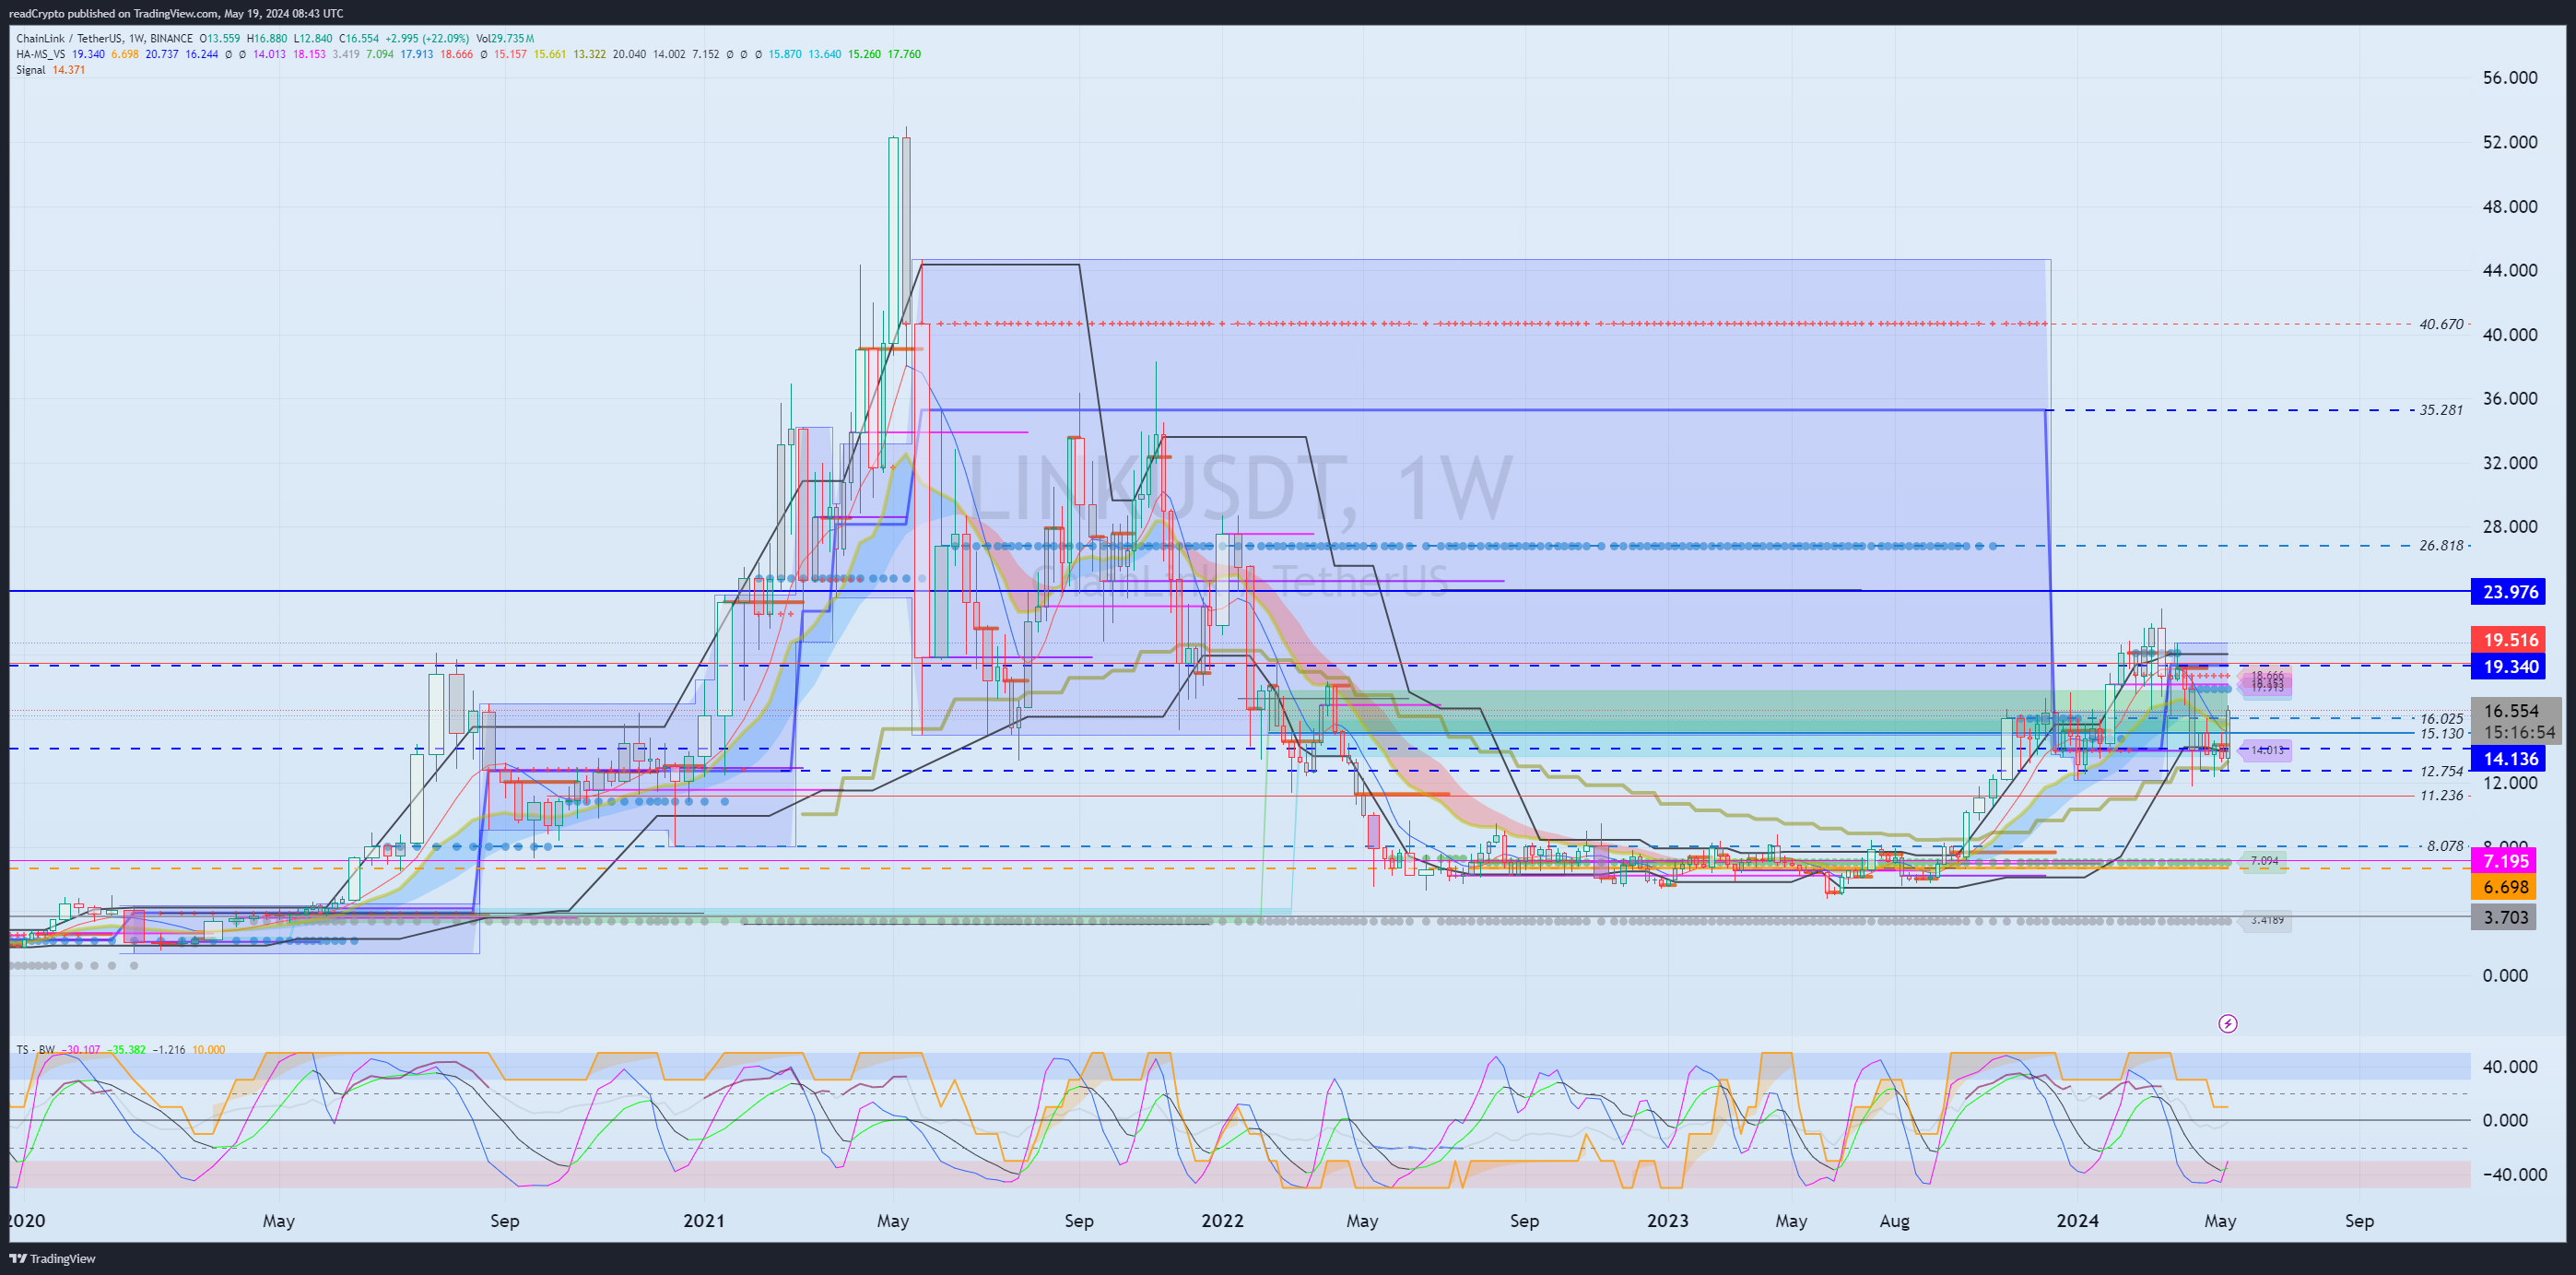This screenshot has height=1275, width=2576.
Task: Click the orange 6.698 price axis tag
Action: (x=2505, y=887)
